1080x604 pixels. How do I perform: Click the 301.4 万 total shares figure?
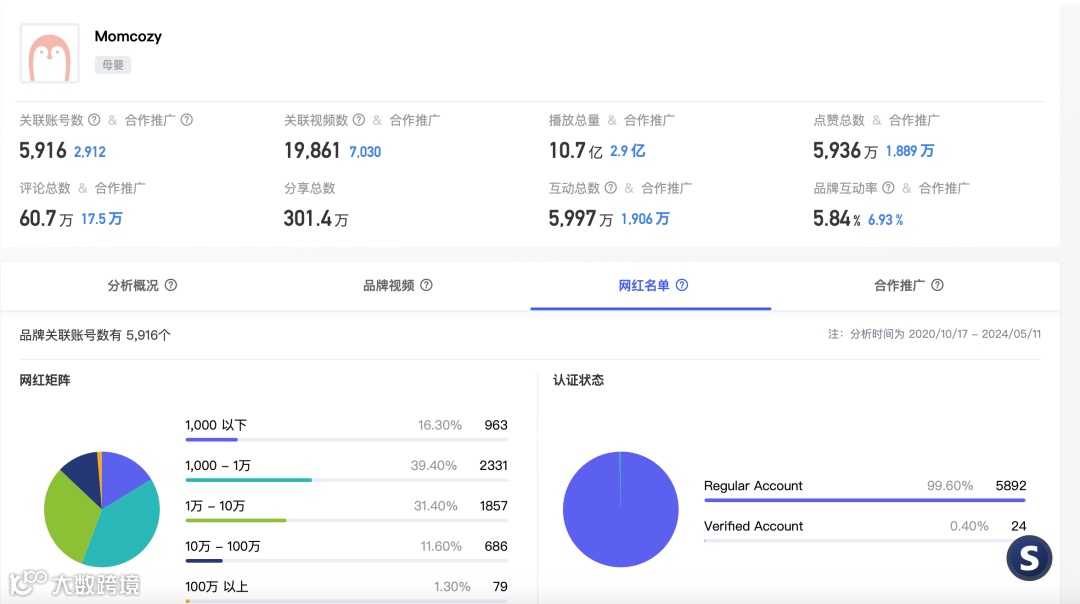pyautogui.click(x=315, y=218)
